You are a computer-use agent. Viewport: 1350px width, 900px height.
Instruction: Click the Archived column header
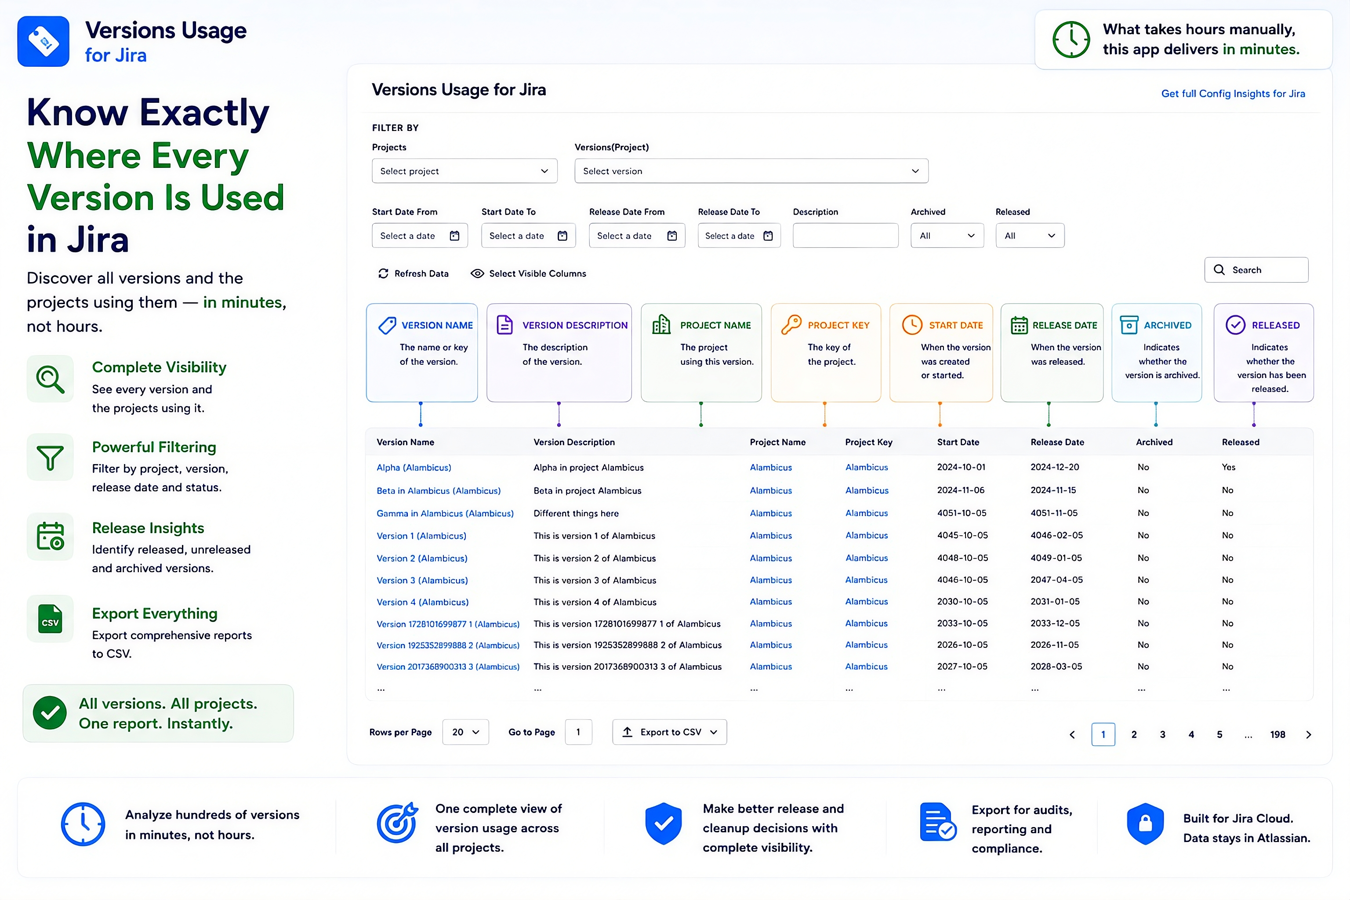tap(1154, 442)
